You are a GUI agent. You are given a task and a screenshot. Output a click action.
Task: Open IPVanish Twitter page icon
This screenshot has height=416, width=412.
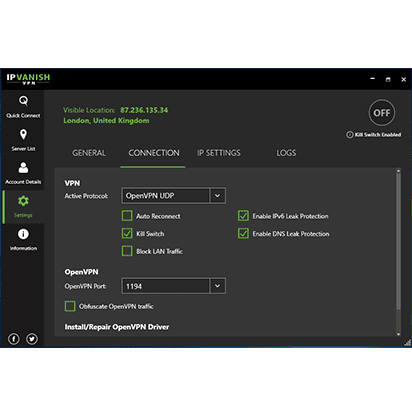pyautogui.click(x=32, y=339)
